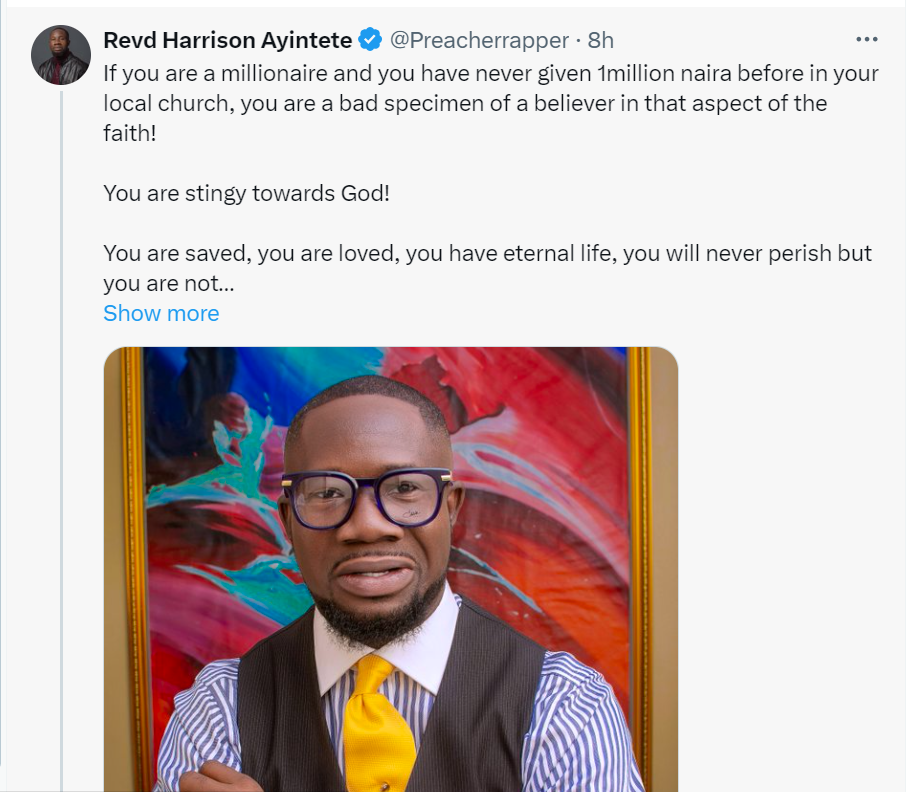Click the @Preacherrapper handle
Viewport: 909px width, 792px height.
point(478,40)
